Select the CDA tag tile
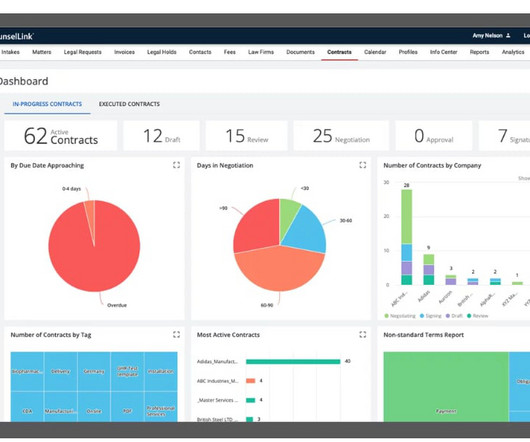 (x=27, y=407)
